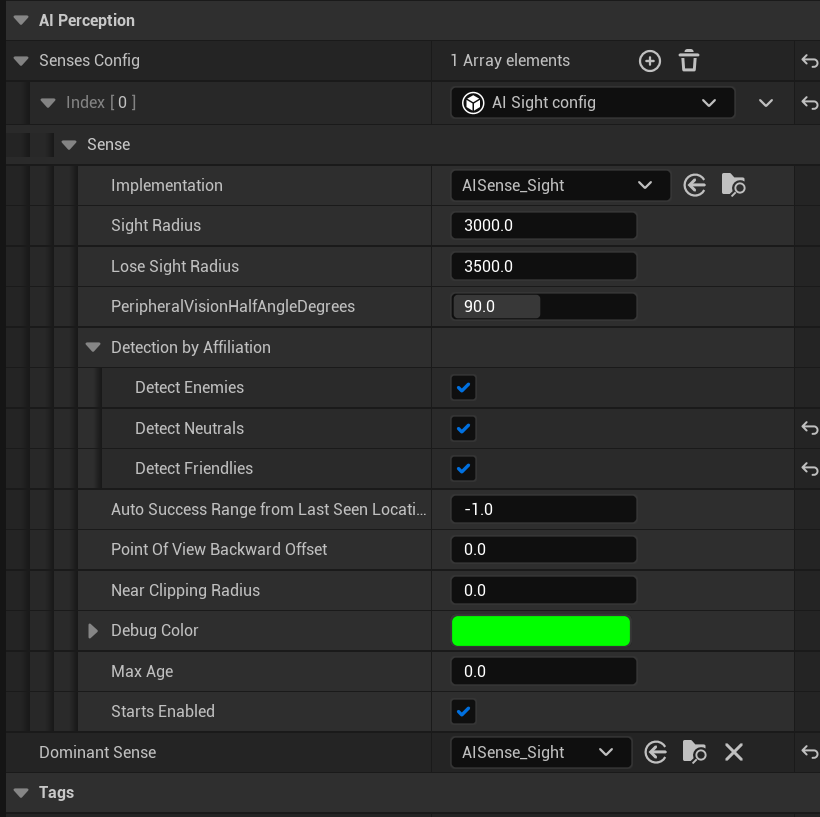Clear the Dominant Sense value

click(x=734, y=752)
